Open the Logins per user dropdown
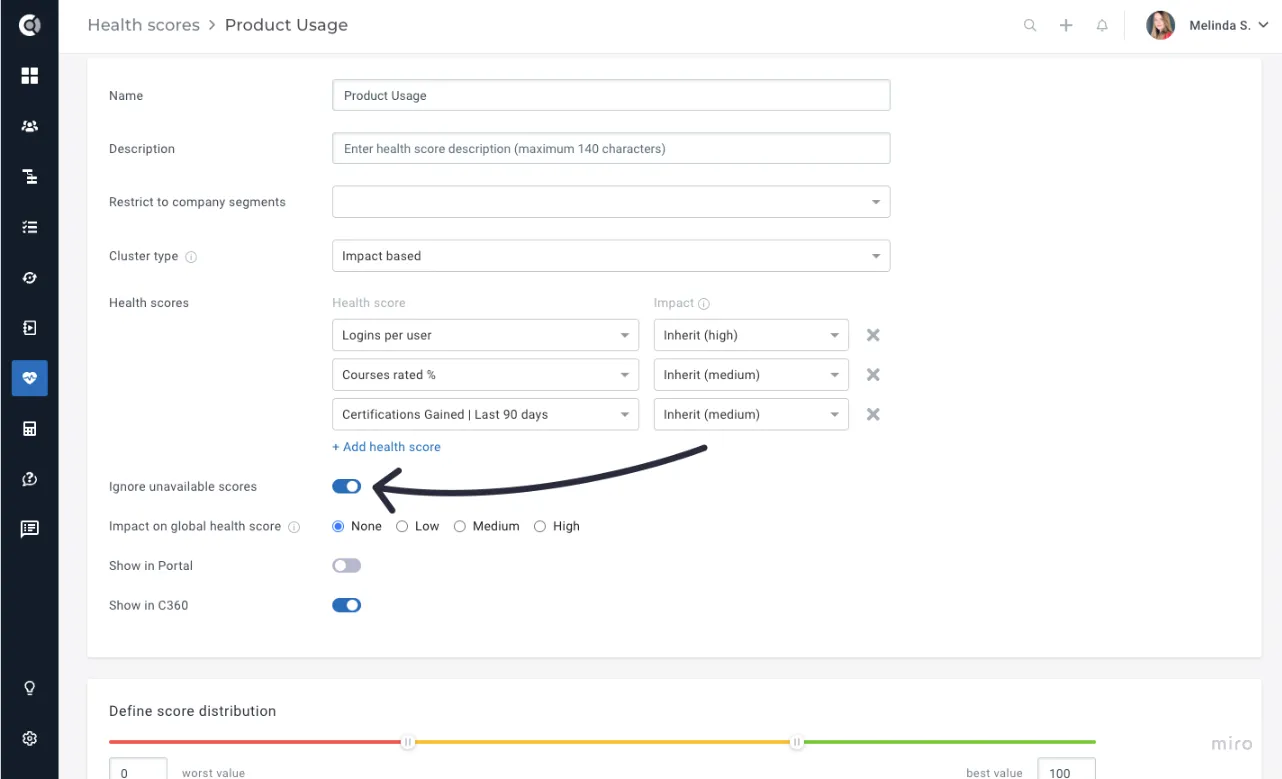1282x779 pixels. coord(485,335)
